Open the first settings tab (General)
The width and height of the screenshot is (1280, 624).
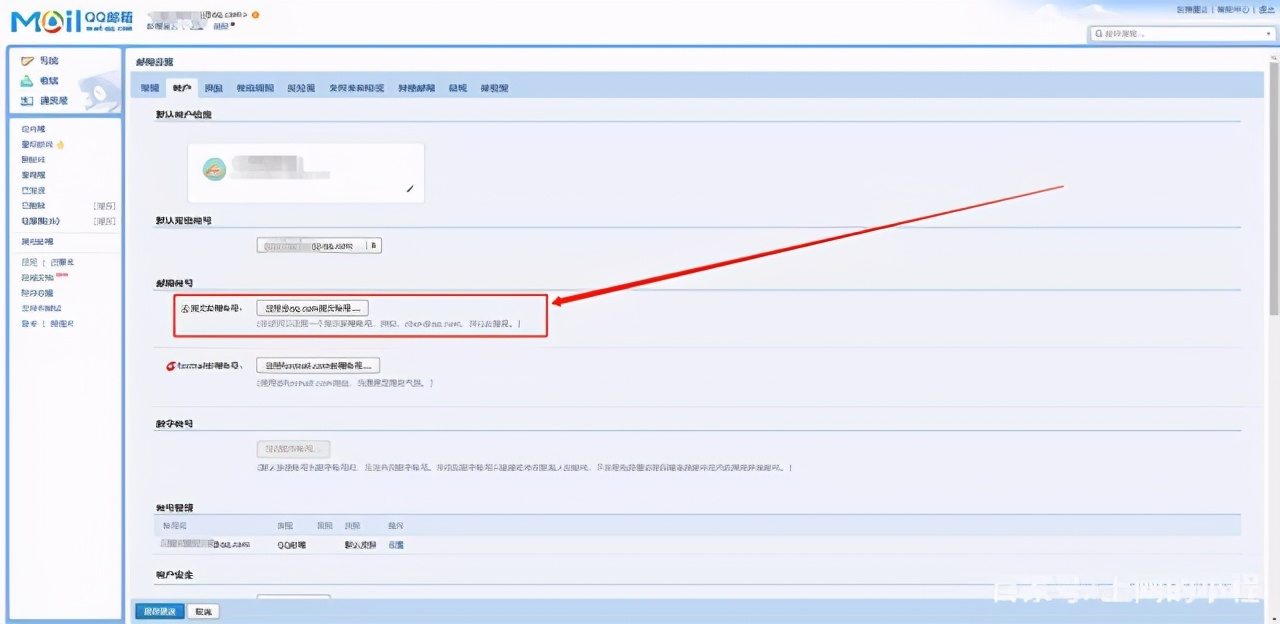tap(150, 88)
